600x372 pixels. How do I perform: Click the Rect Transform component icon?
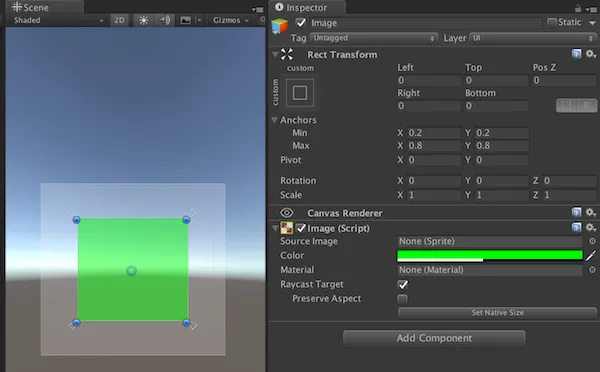pos(287,54)
